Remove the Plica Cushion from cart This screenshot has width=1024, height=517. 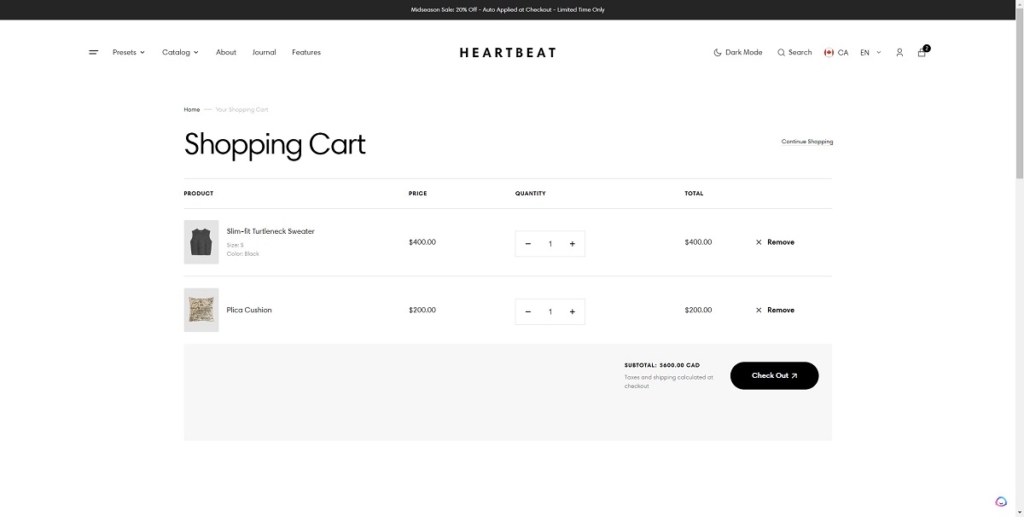coord(775,310)
